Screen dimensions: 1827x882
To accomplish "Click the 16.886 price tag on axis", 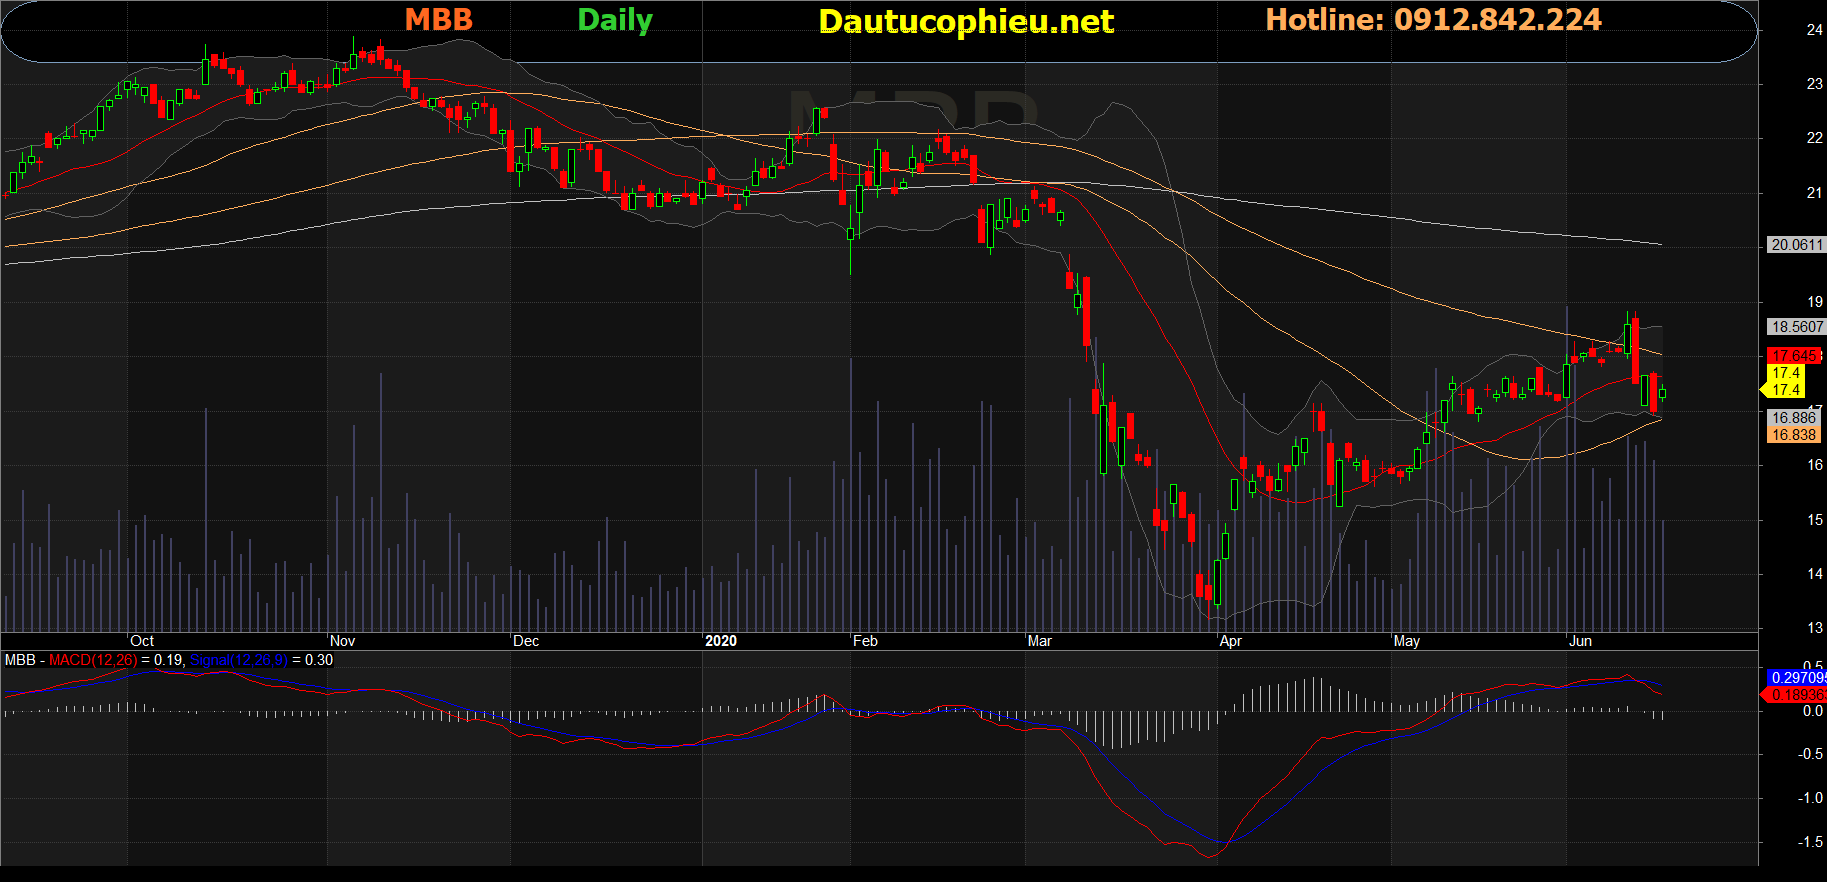I will point(1793,418).
